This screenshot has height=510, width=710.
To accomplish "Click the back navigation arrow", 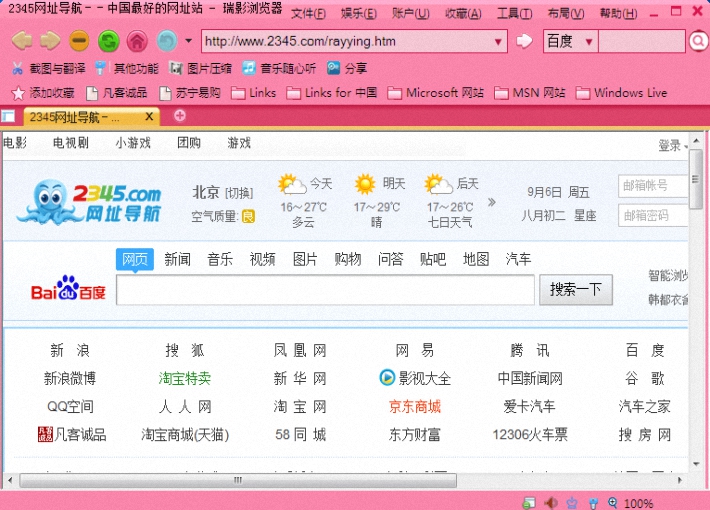I will point(22,41).
